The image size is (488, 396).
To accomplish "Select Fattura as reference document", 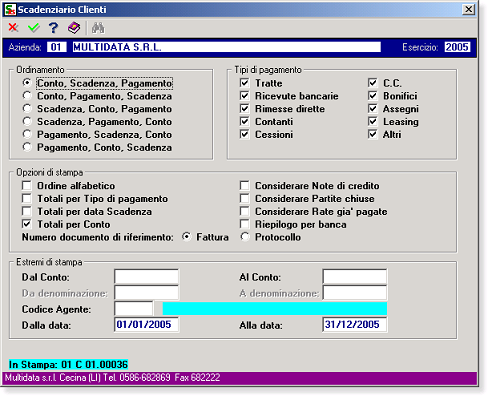I will (187, 237).
